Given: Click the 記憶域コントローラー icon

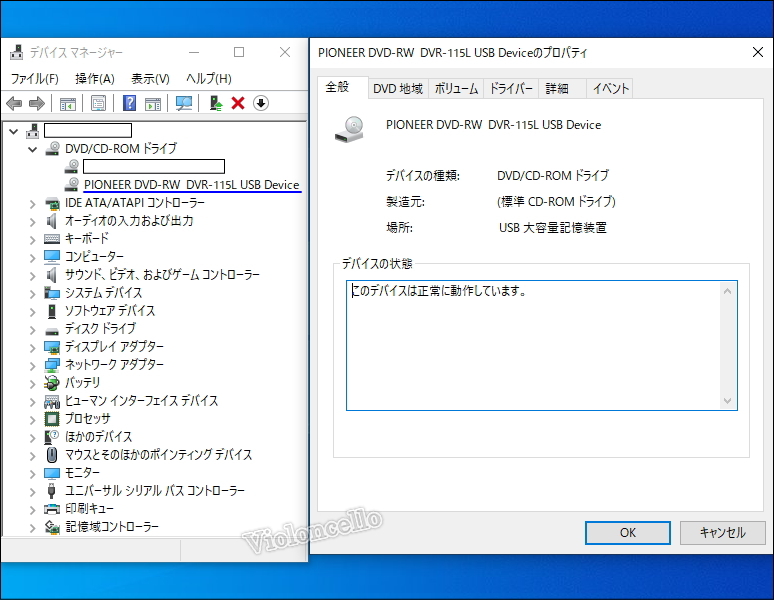Looking at the screenshot, I should [x=52, y=527].
